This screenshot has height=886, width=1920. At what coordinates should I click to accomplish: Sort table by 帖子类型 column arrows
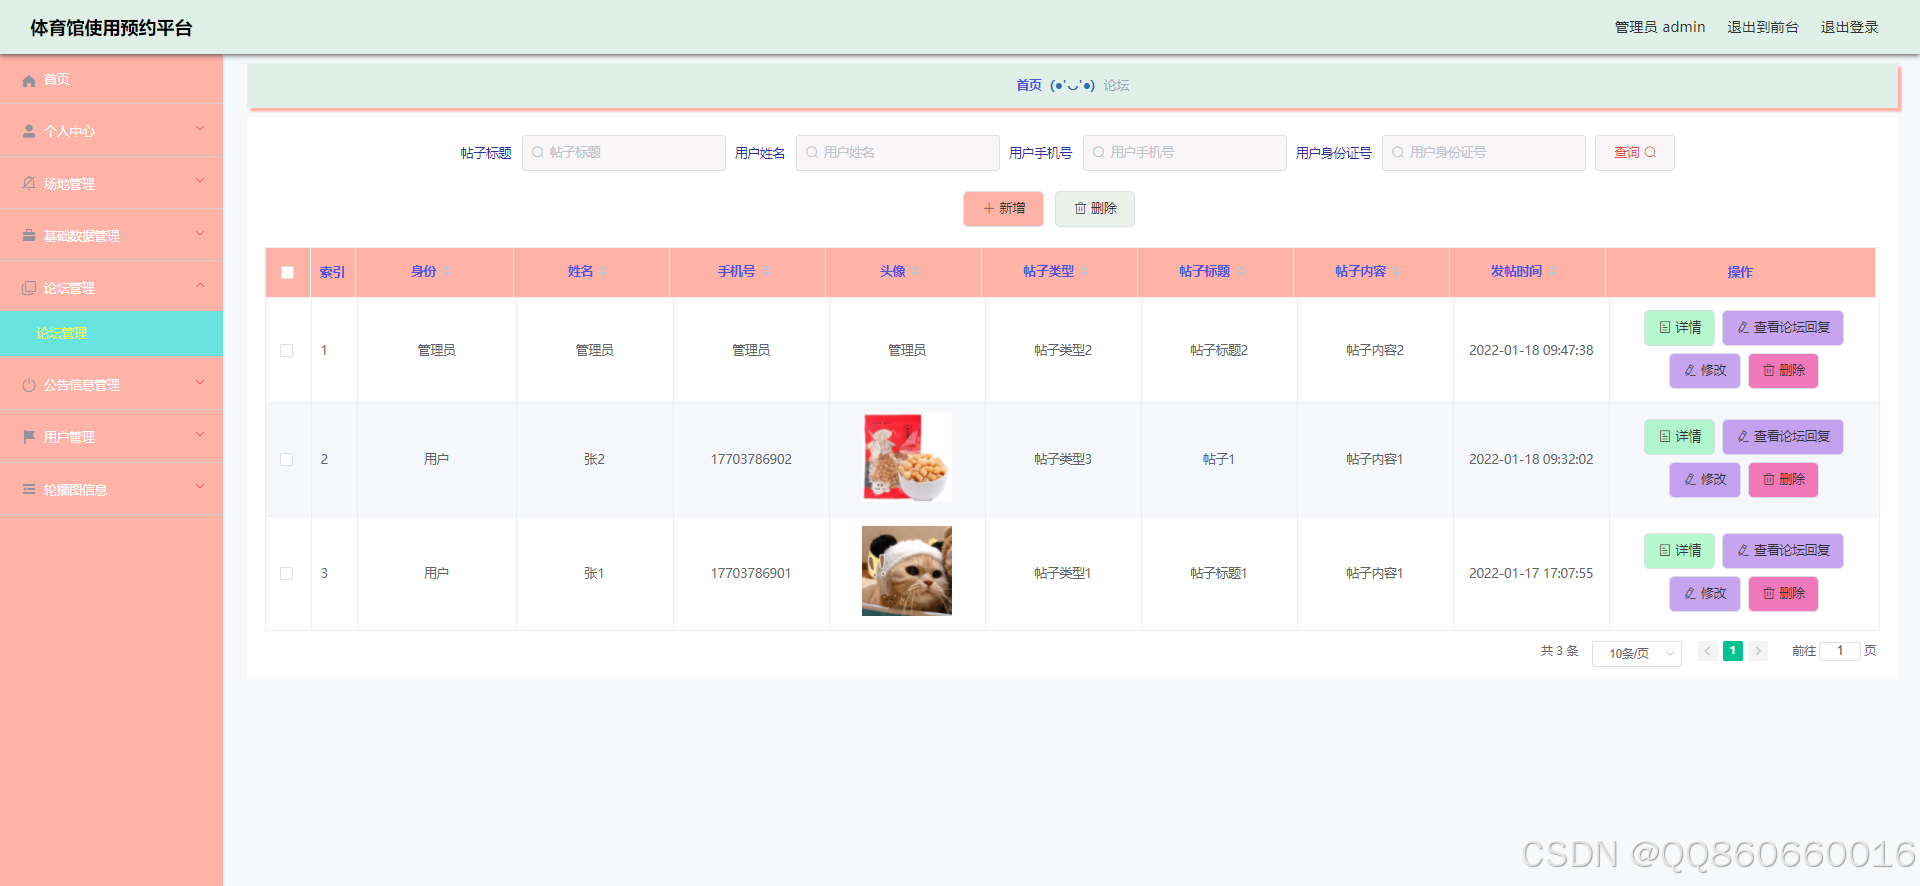(x=1084, y=272)
